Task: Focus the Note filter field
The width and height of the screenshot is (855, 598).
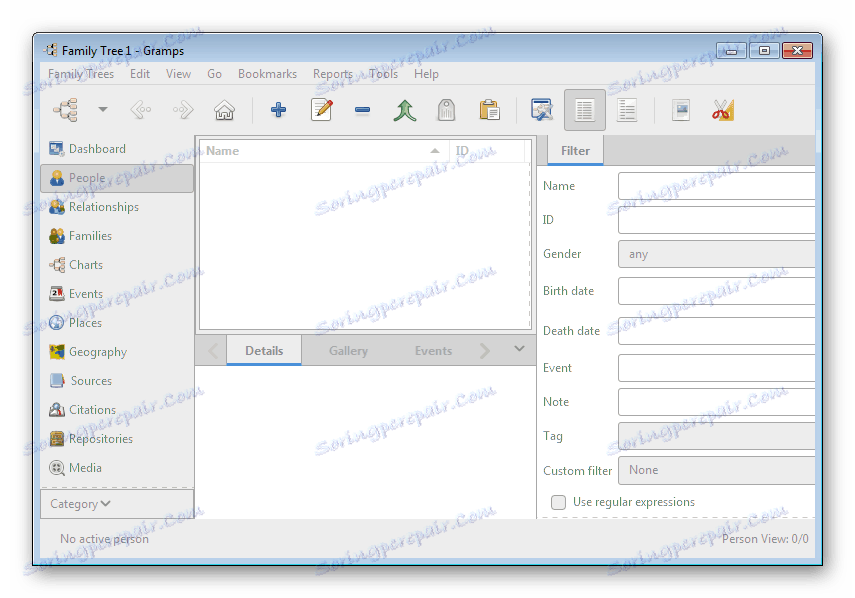Action: click(716, 402)
